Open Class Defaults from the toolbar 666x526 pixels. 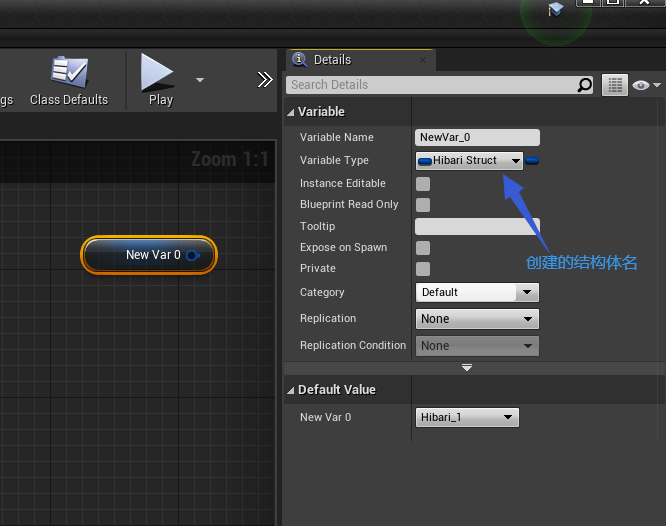point(69,81)
